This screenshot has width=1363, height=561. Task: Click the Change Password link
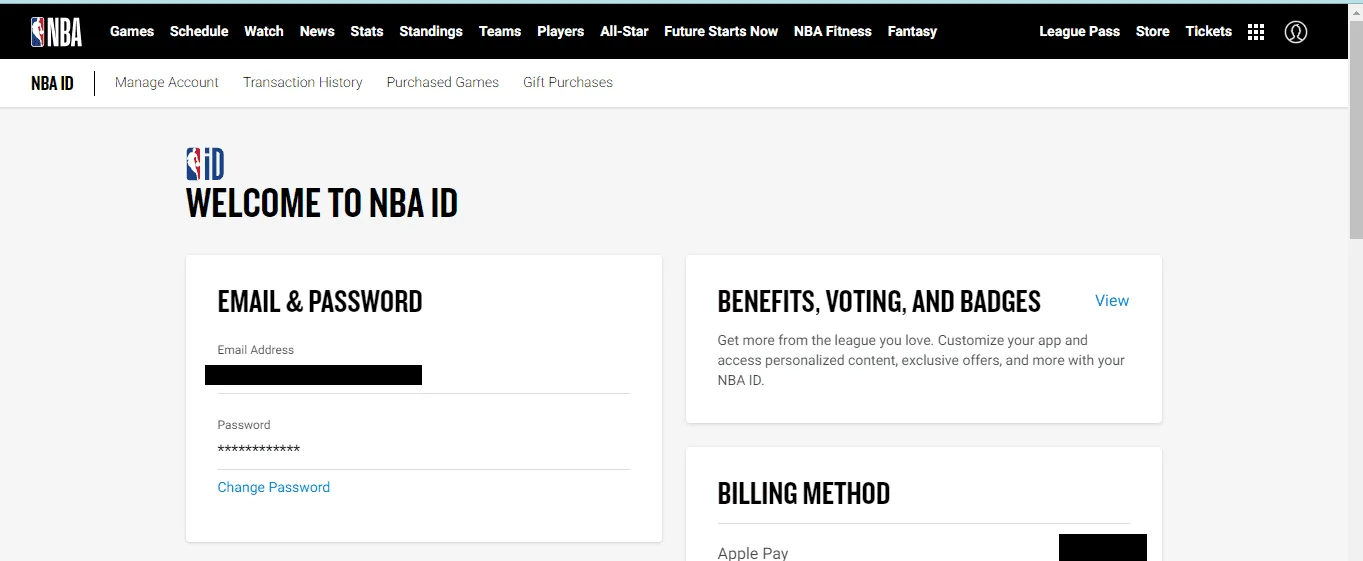pos(274,487)
